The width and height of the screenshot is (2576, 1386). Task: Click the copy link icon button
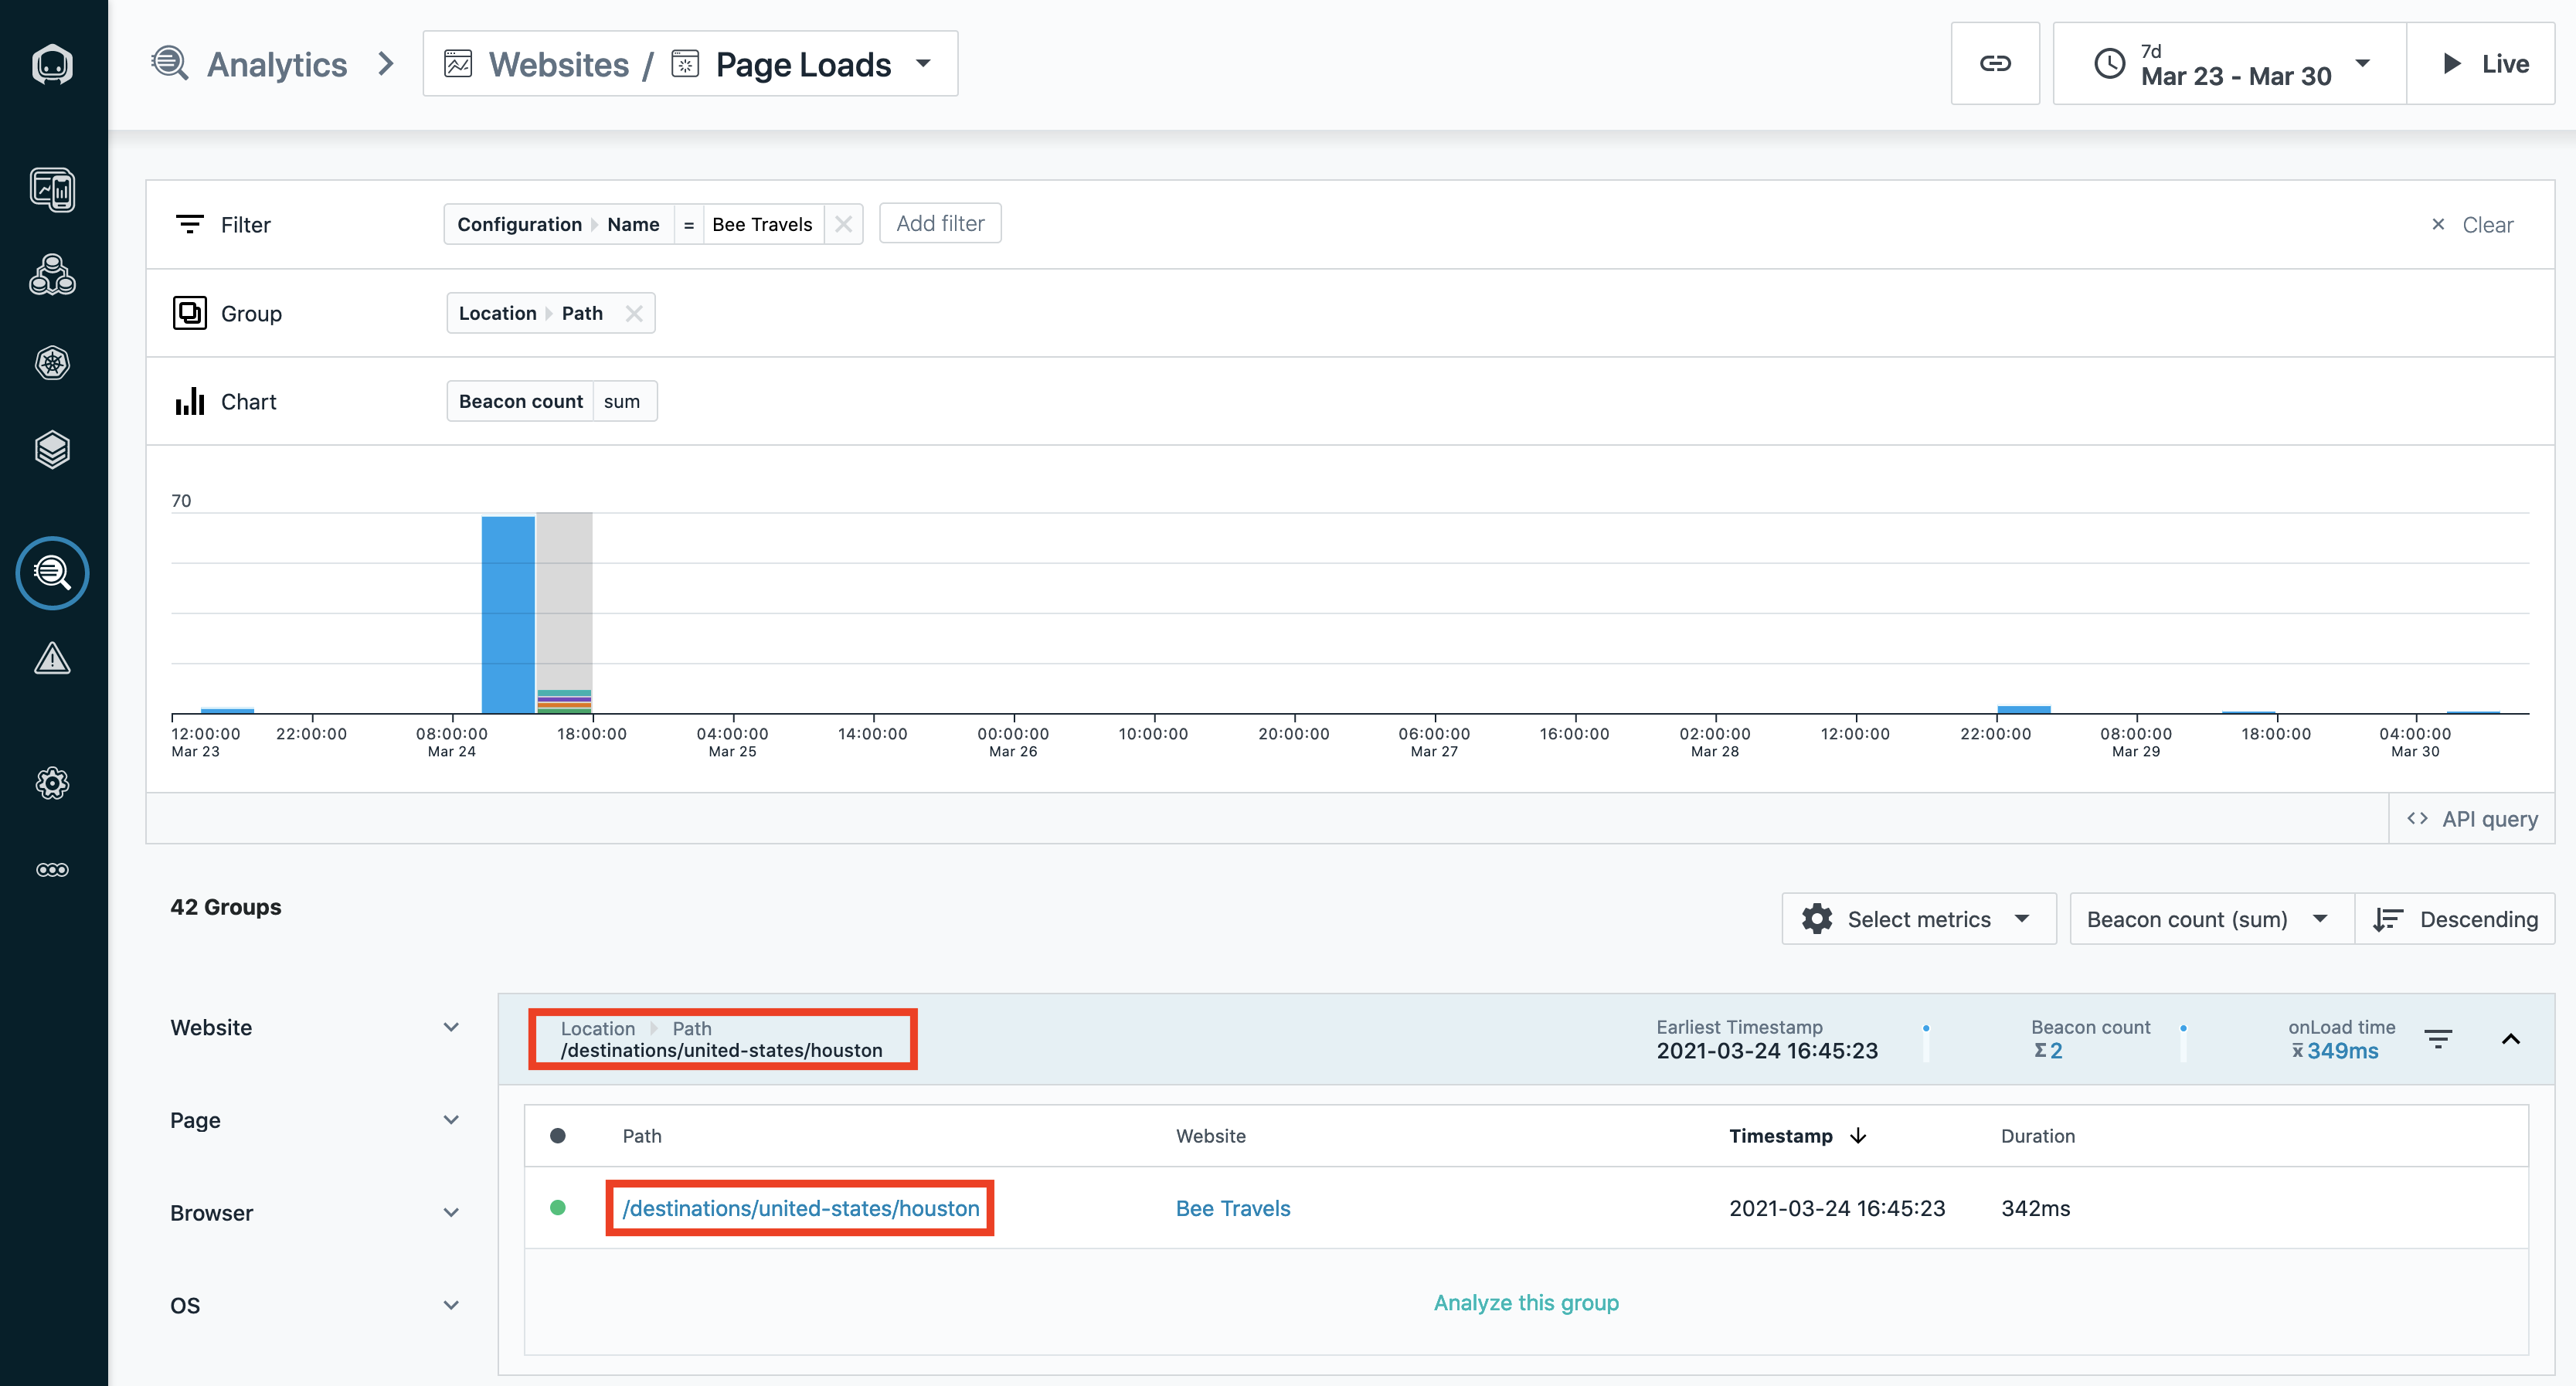pos(1994,64)
